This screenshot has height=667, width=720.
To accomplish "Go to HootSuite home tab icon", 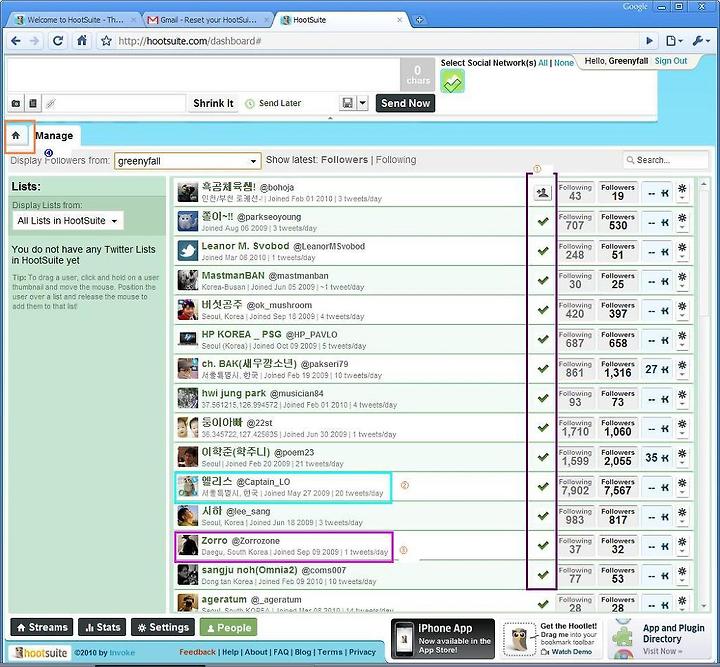I will click(x=16, y=135).
